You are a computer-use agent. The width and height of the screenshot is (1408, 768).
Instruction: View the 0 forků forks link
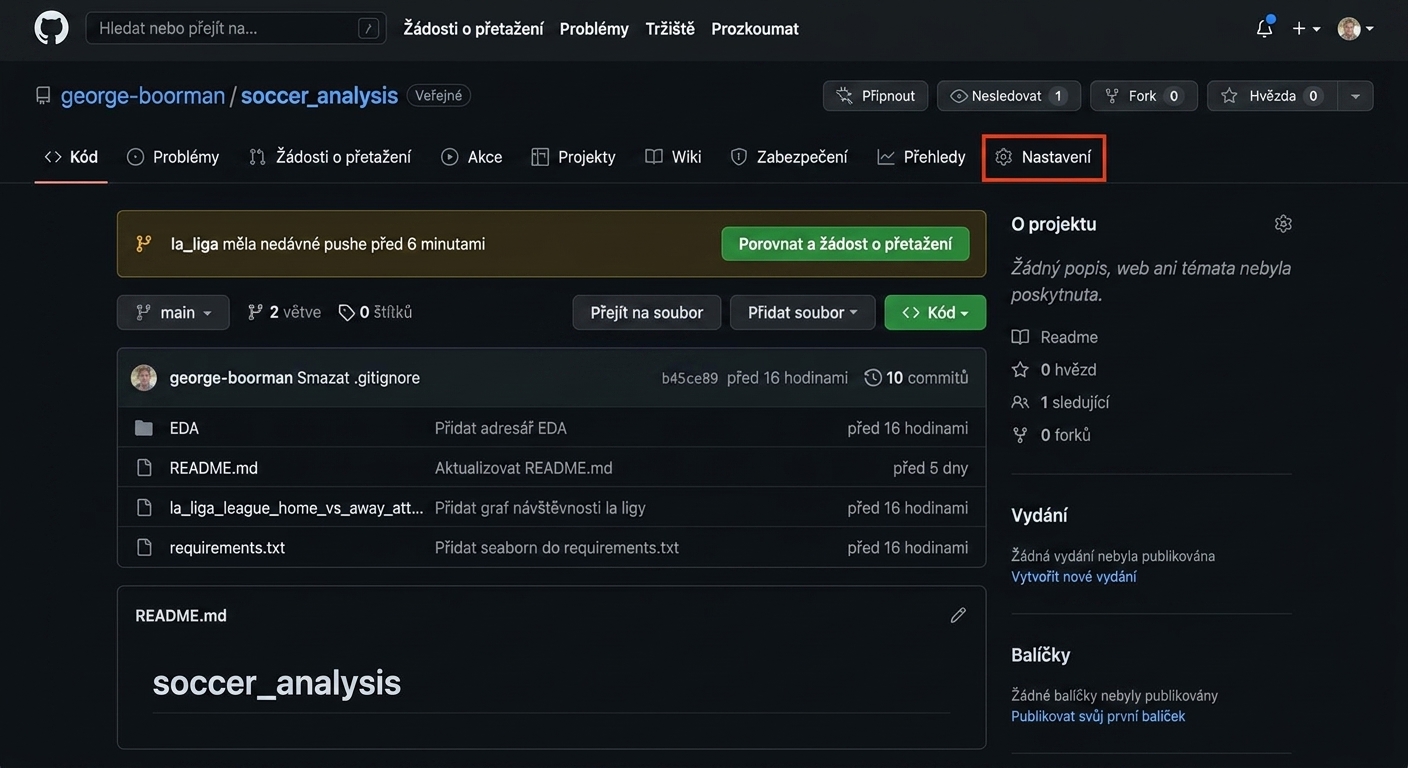point(1051,435)
